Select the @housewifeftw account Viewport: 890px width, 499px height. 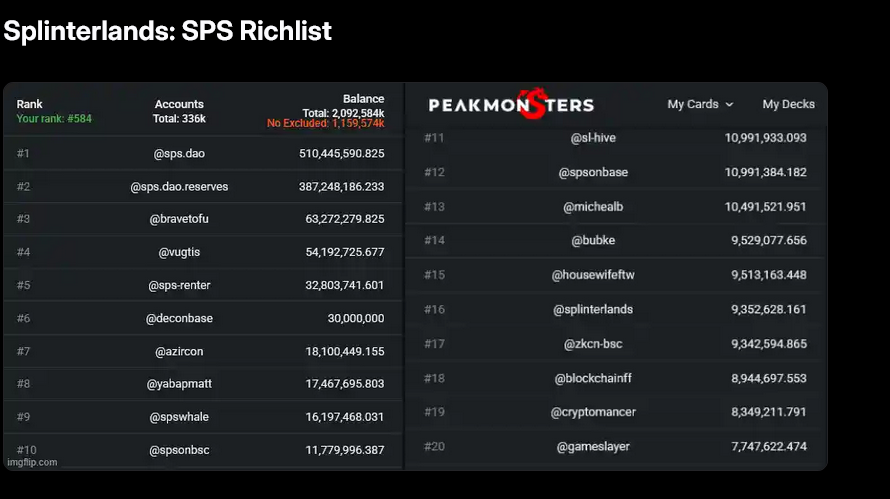593,275
